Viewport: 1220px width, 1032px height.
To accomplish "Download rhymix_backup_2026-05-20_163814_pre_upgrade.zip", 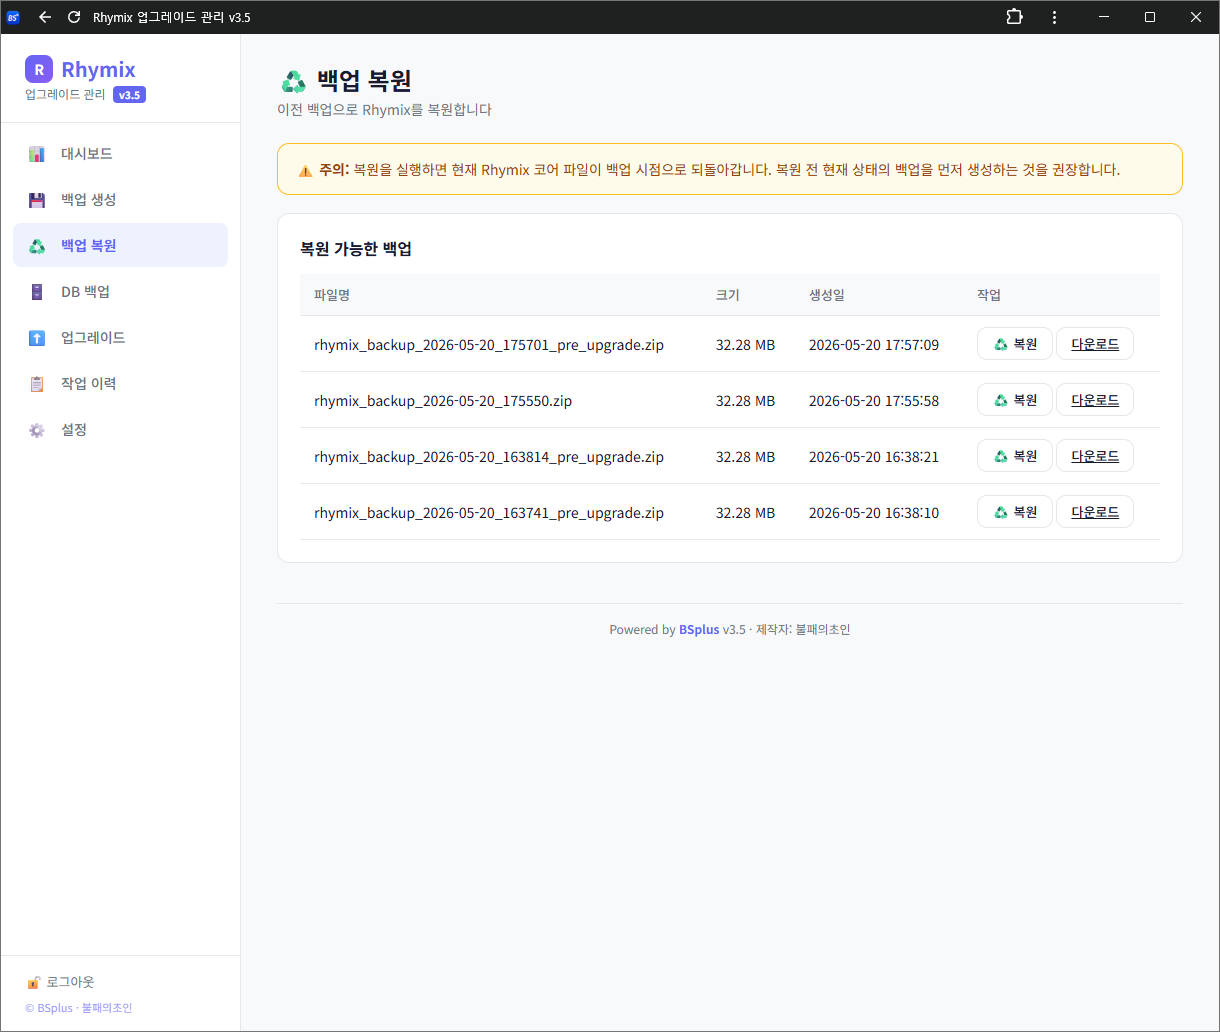I will click(1095, 456).
